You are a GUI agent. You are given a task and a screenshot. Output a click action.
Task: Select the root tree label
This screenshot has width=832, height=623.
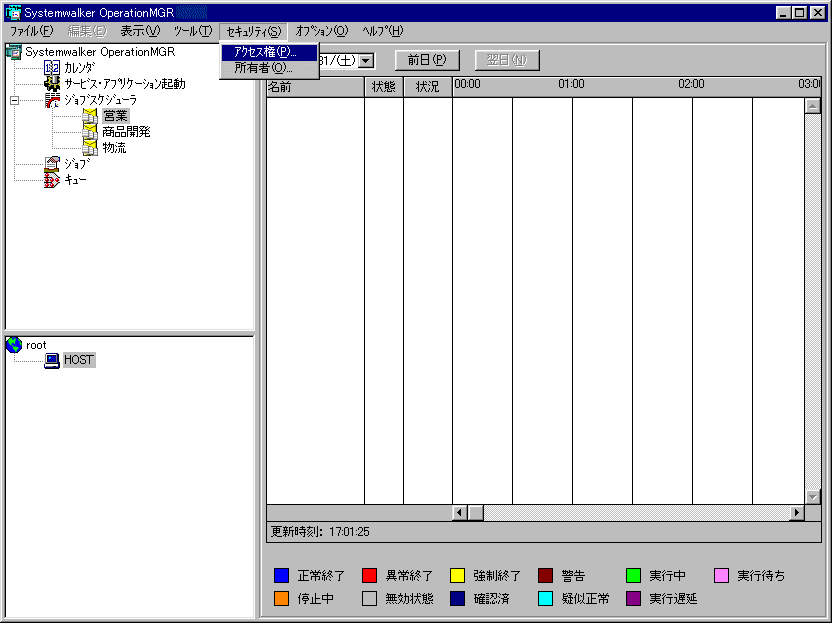[x=36, y=345]
